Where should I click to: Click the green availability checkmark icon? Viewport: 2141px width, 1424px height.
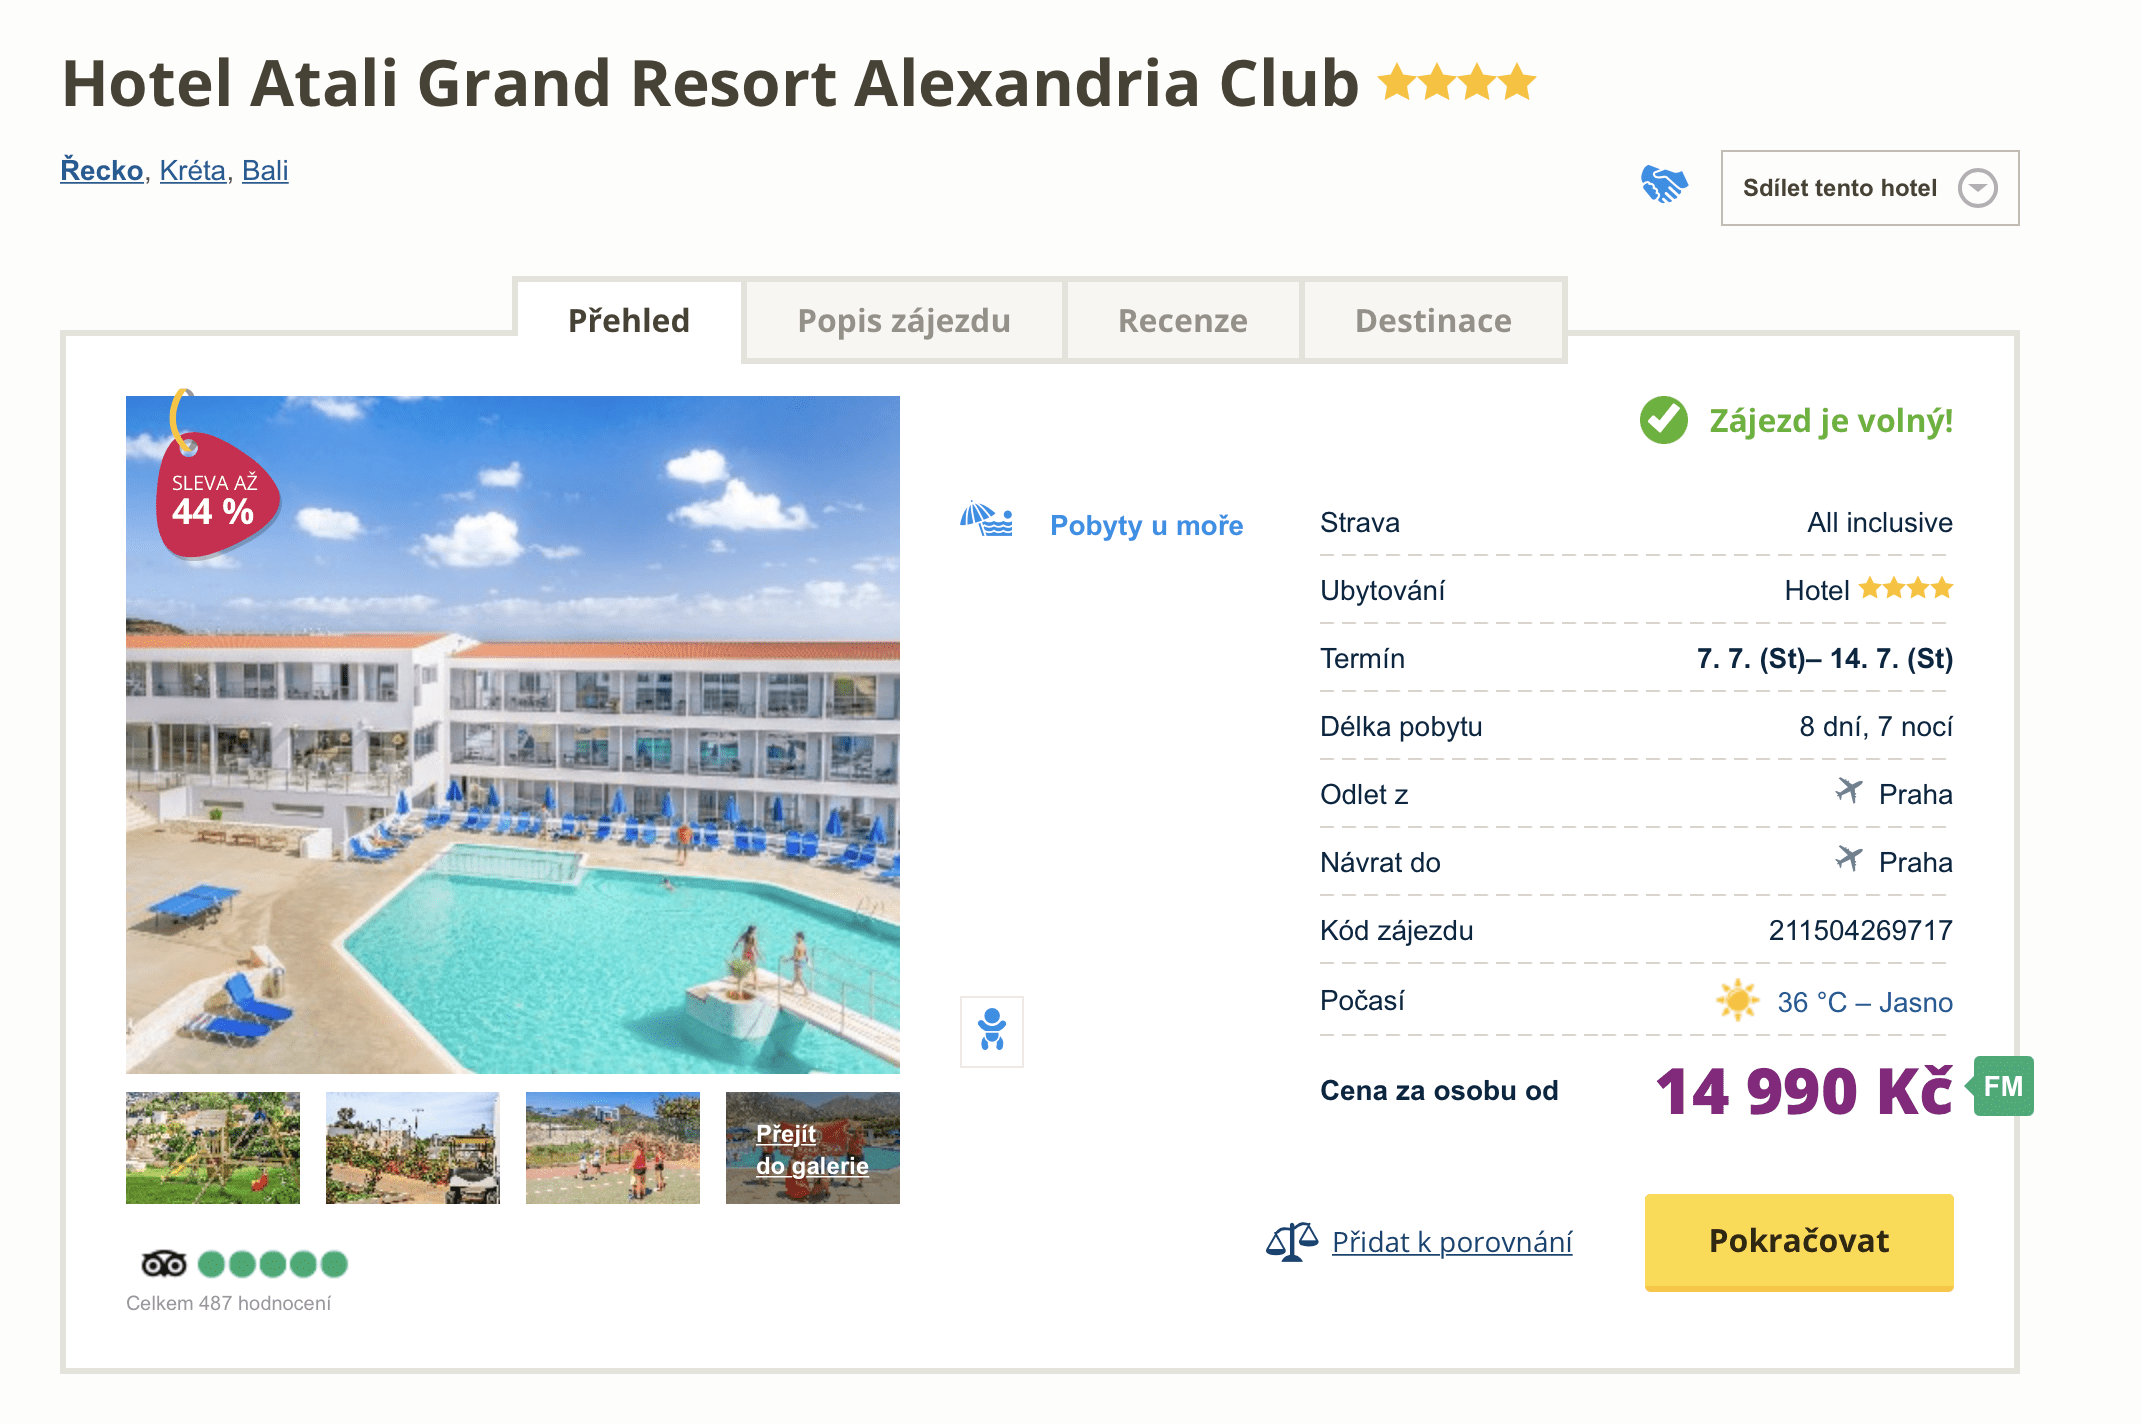tap(1663, 420)
